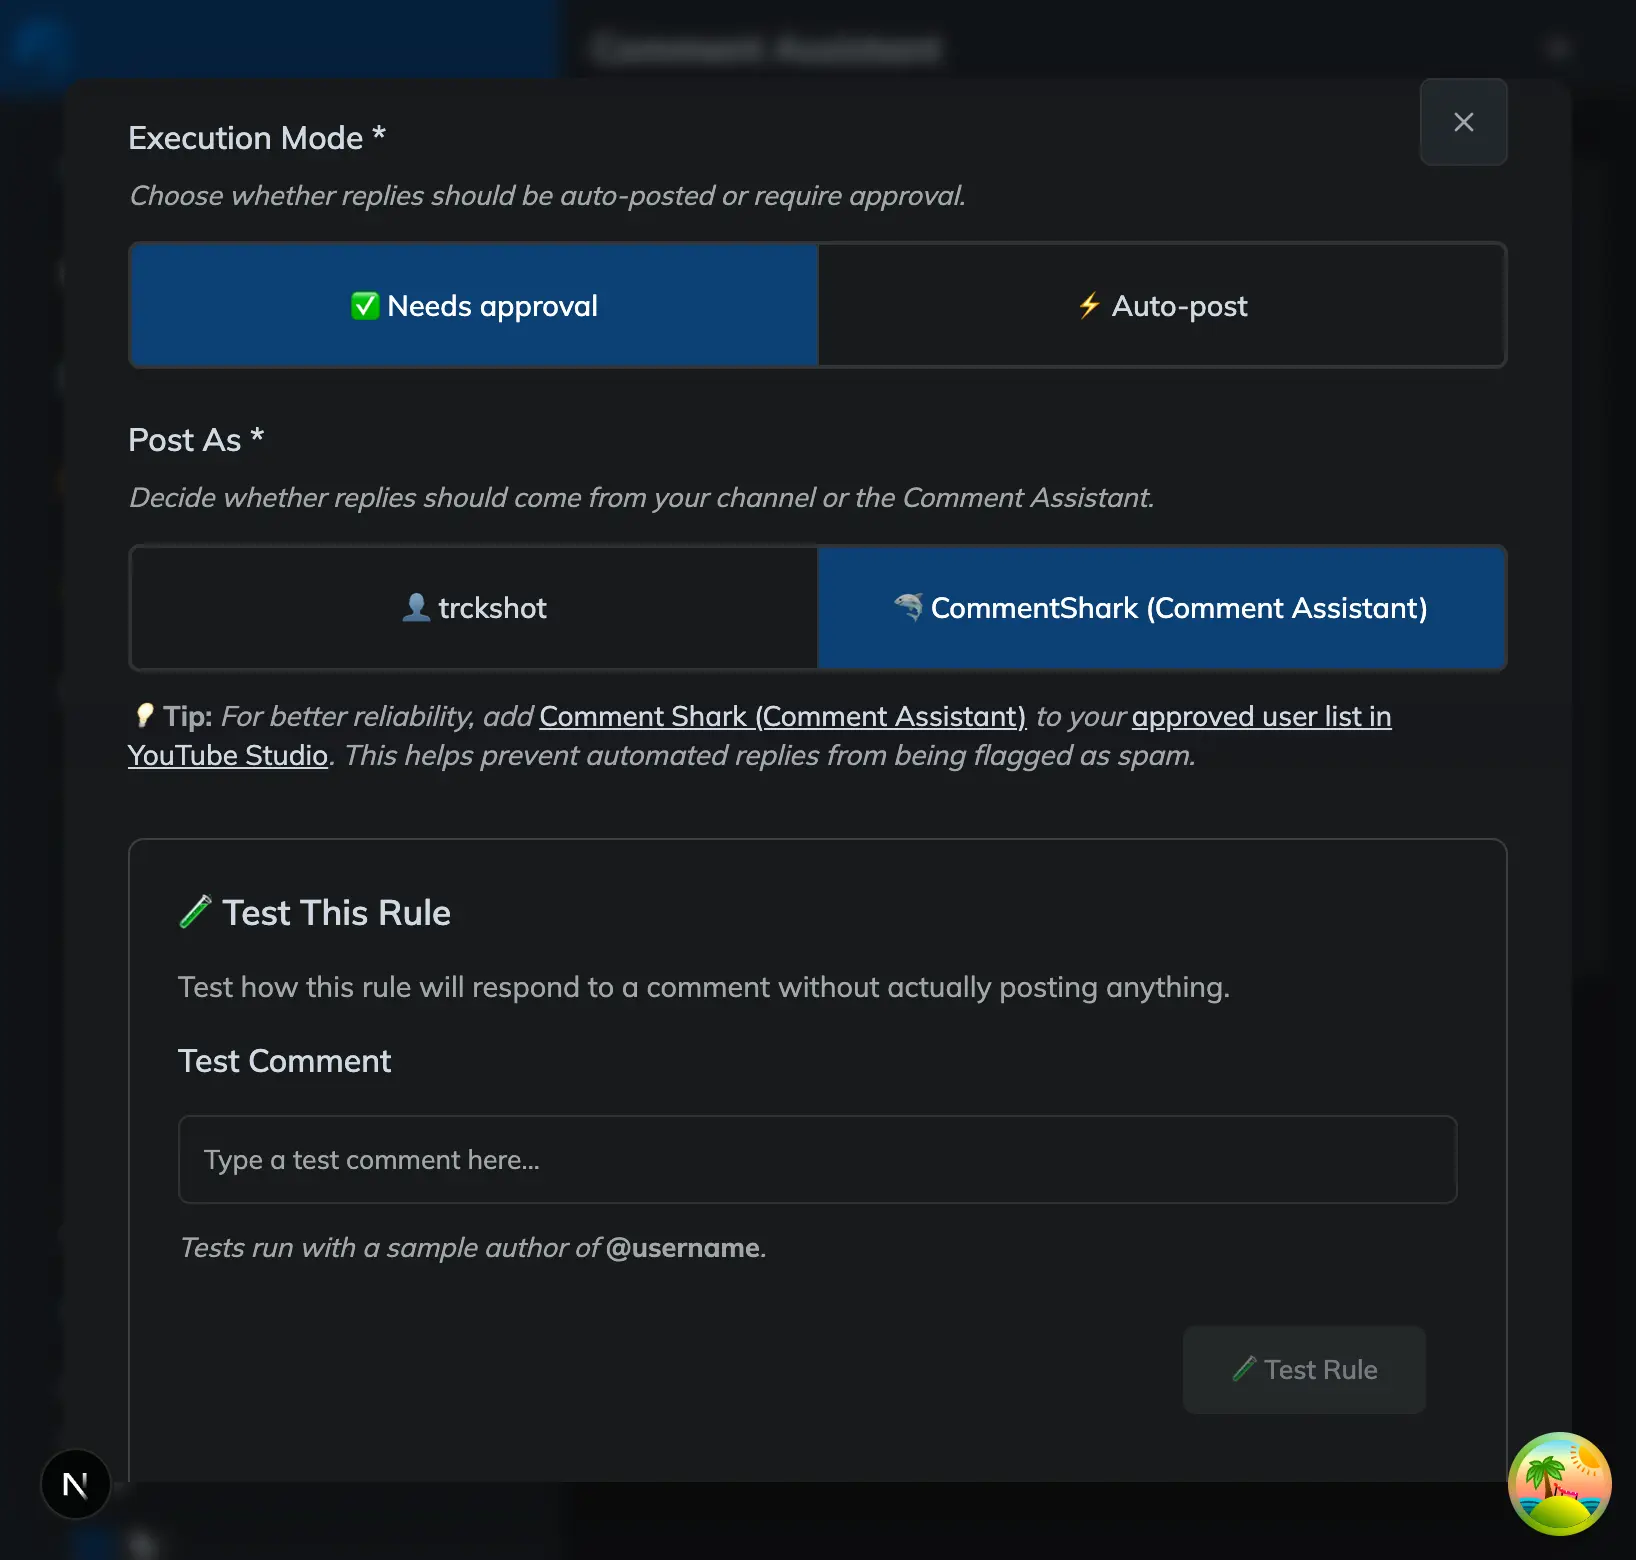Image resolution: width=1636 pixels, height=1560 pixels.
Task: Click the Comment Shark link in the tip
Action: click(783, 716)
